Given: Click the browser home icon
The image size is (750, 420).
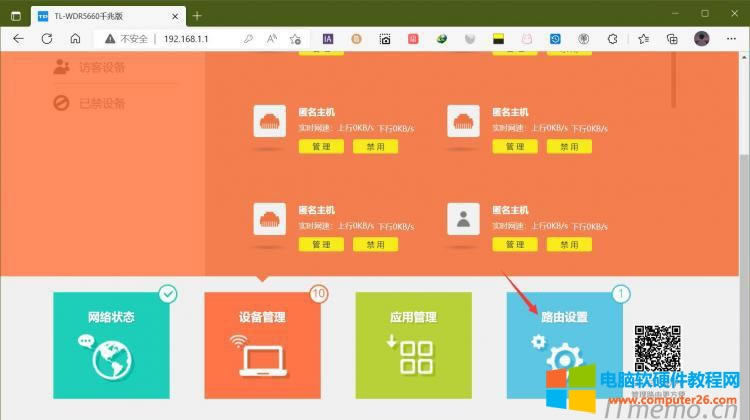Looking at the screenshot, I should point(75,38).
